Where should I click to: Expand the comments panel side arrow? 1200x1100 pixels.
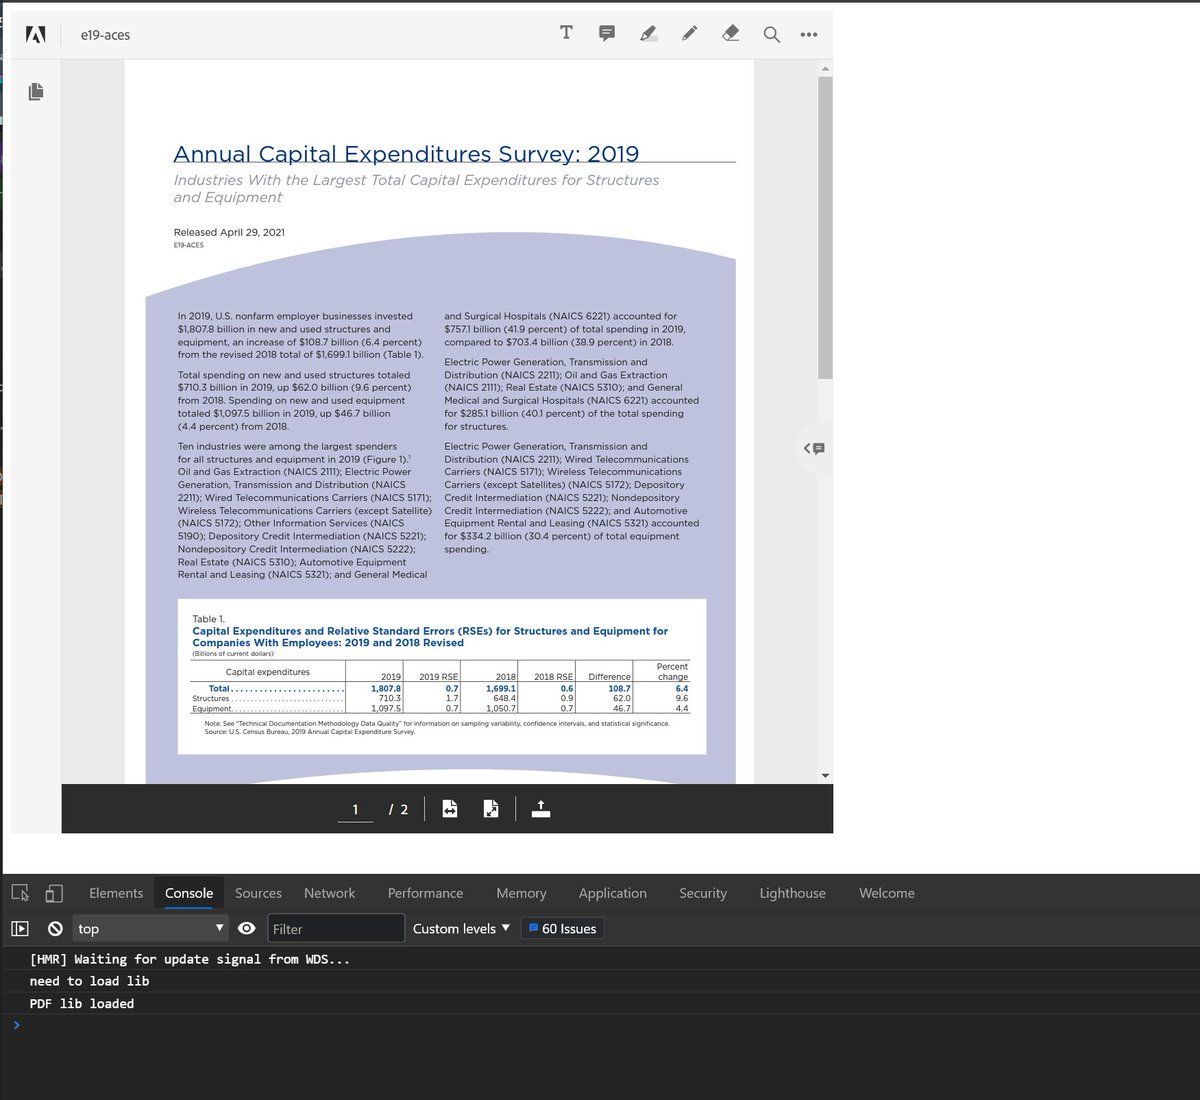tap(815, 448)
